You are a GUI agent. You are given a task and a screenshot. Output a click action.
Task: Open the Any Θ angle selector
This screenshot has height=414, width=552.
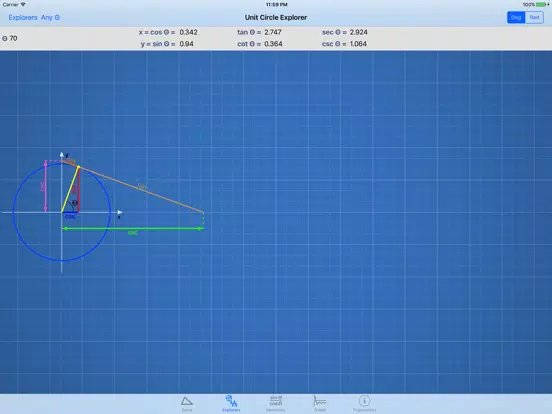(x=50, y=17)
